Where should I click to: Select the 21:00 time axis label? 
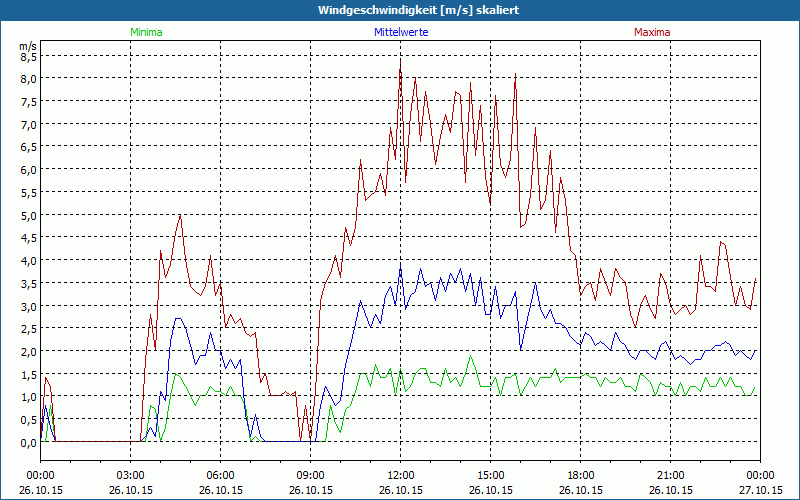pos(671,475)
